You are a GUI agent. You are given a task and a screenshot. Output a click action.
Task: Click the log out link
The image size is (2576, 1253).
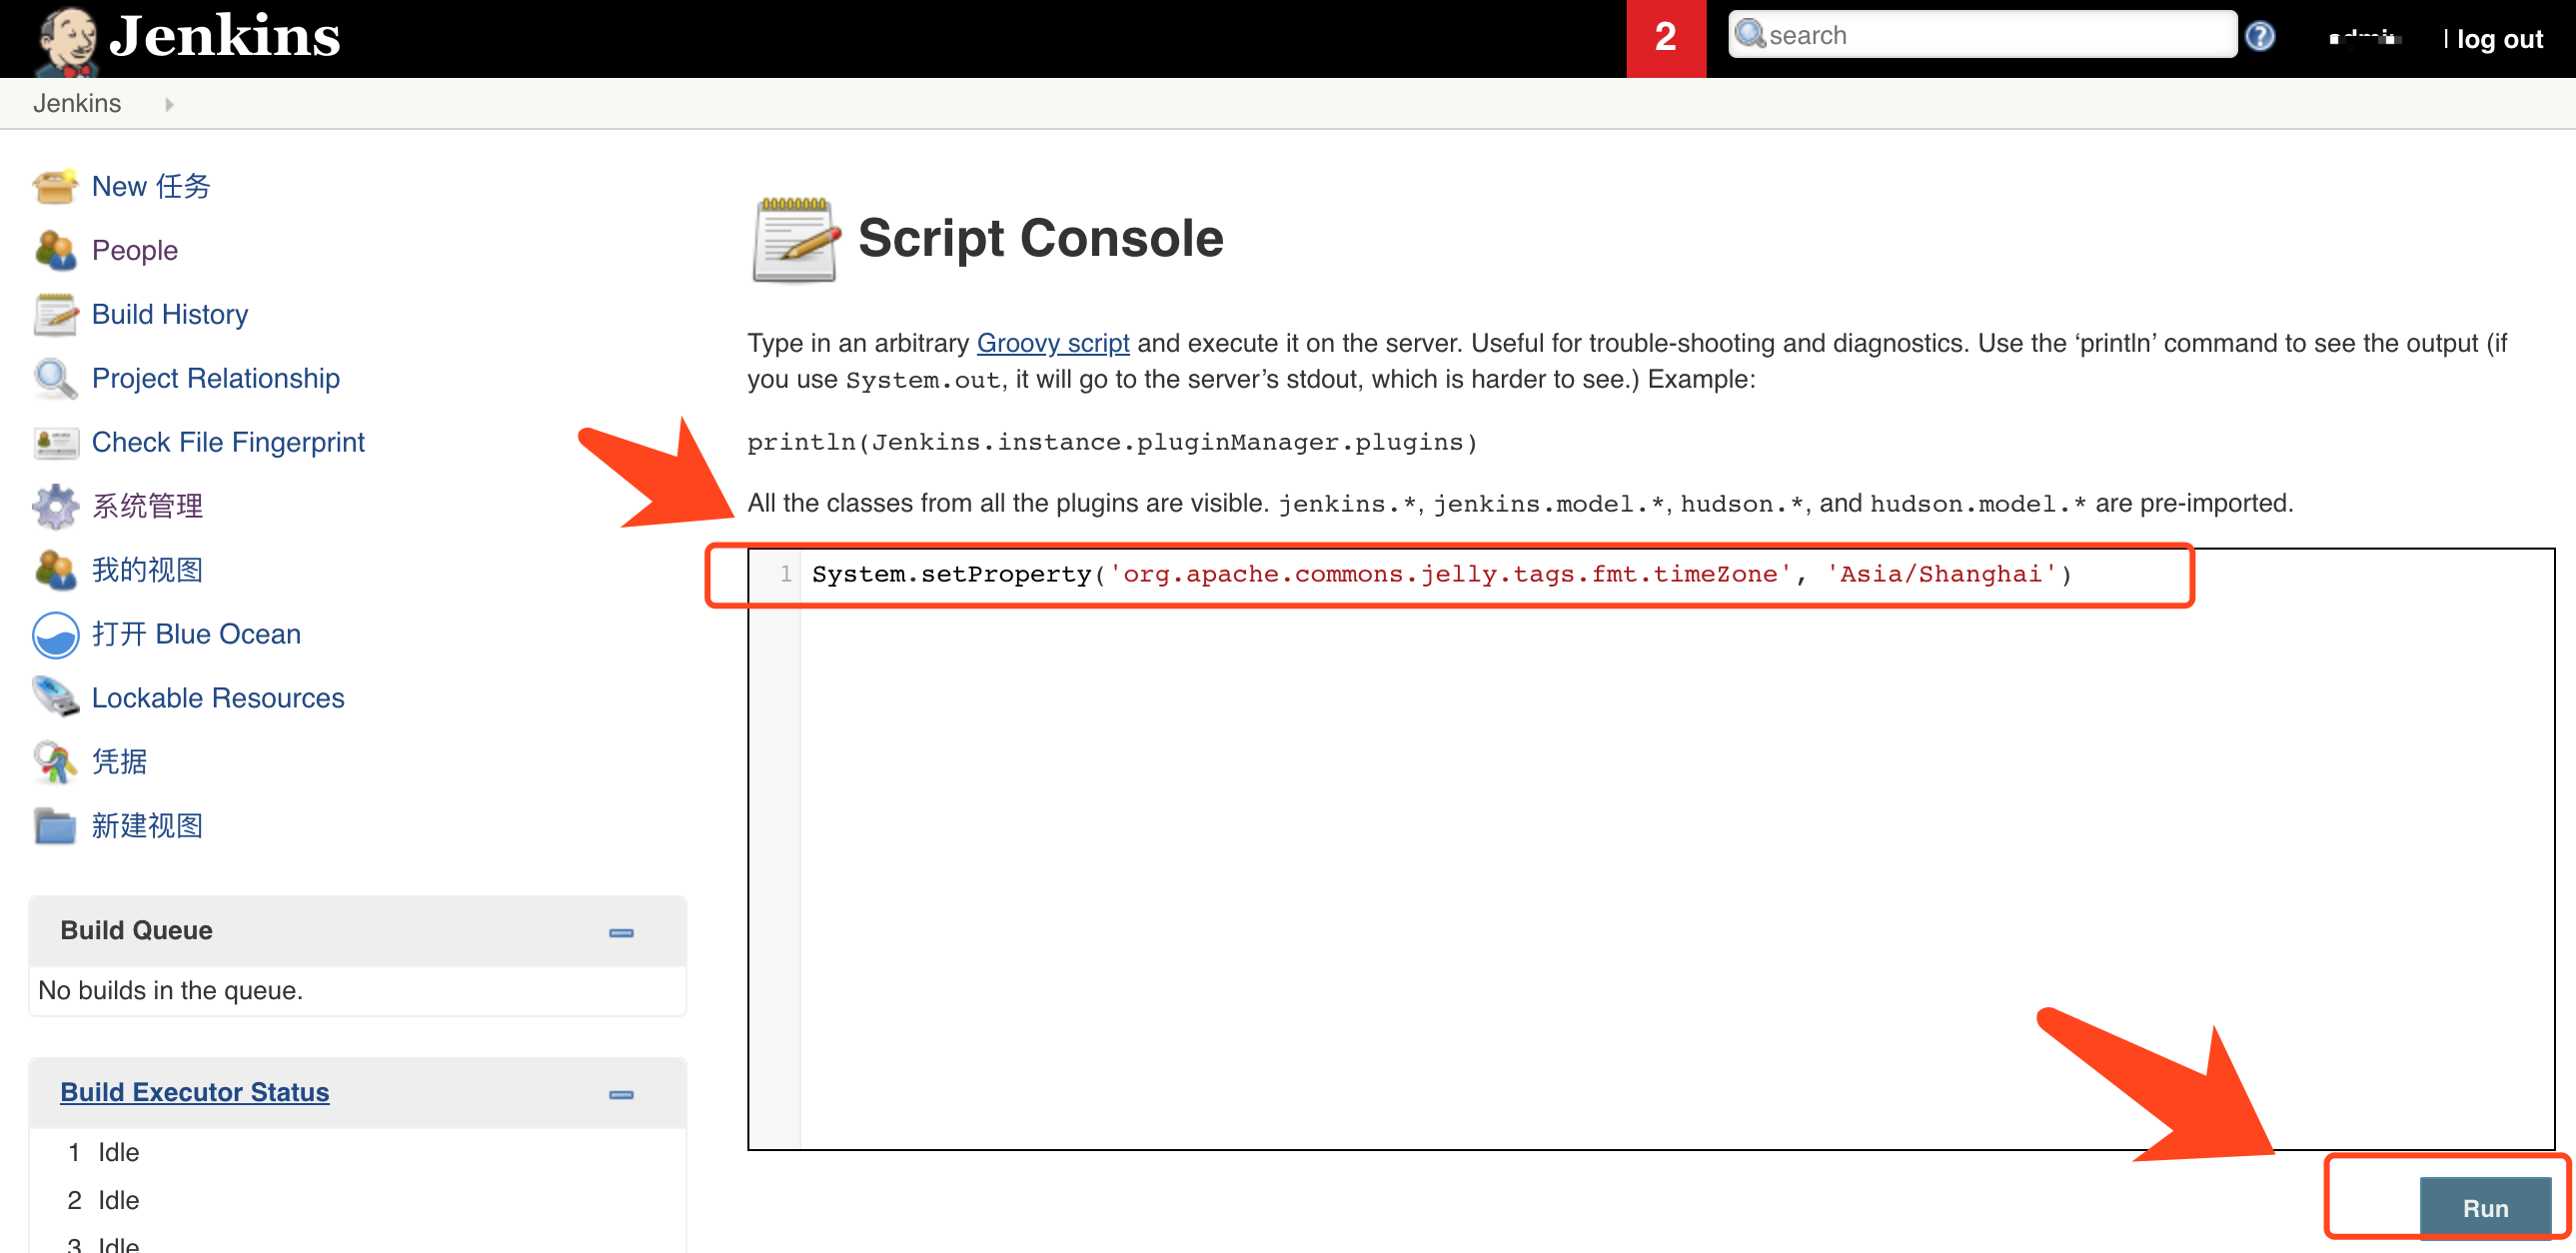[2499, 39]
